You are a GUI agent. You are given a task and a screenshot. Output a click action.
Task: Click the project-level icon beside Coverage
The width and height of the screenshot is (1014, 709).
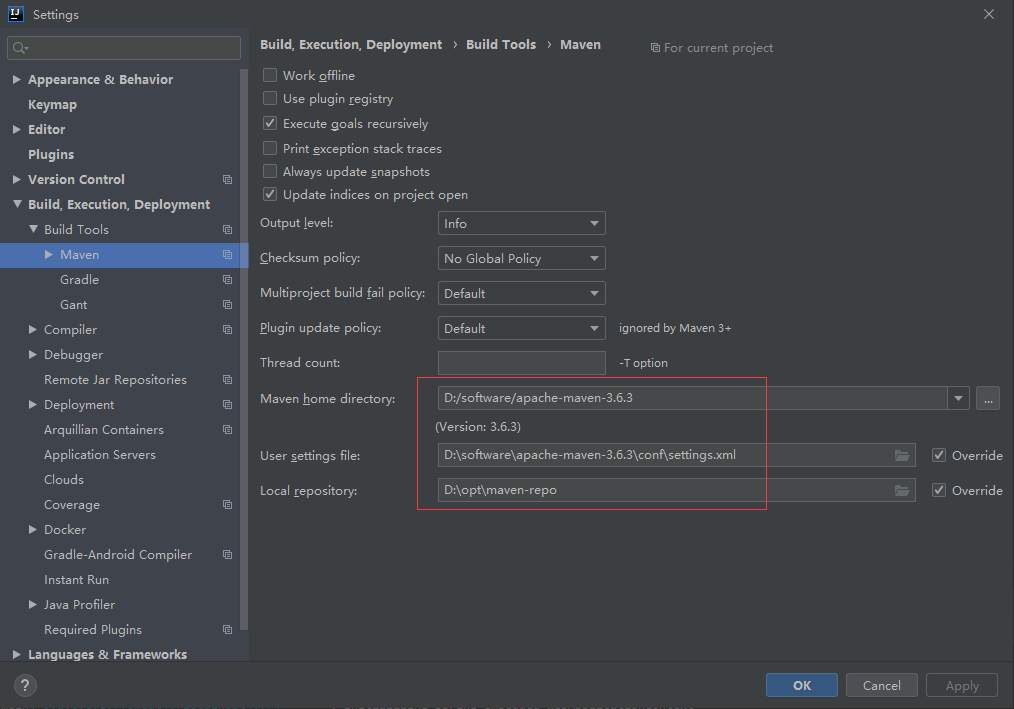(228, 505)
